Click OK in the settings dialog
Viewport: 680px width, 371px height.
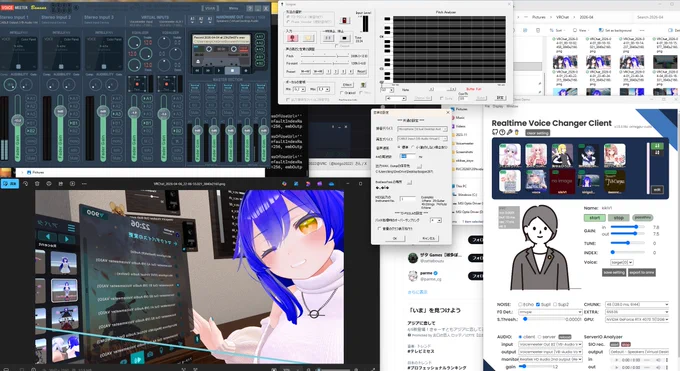pos(395,238)
